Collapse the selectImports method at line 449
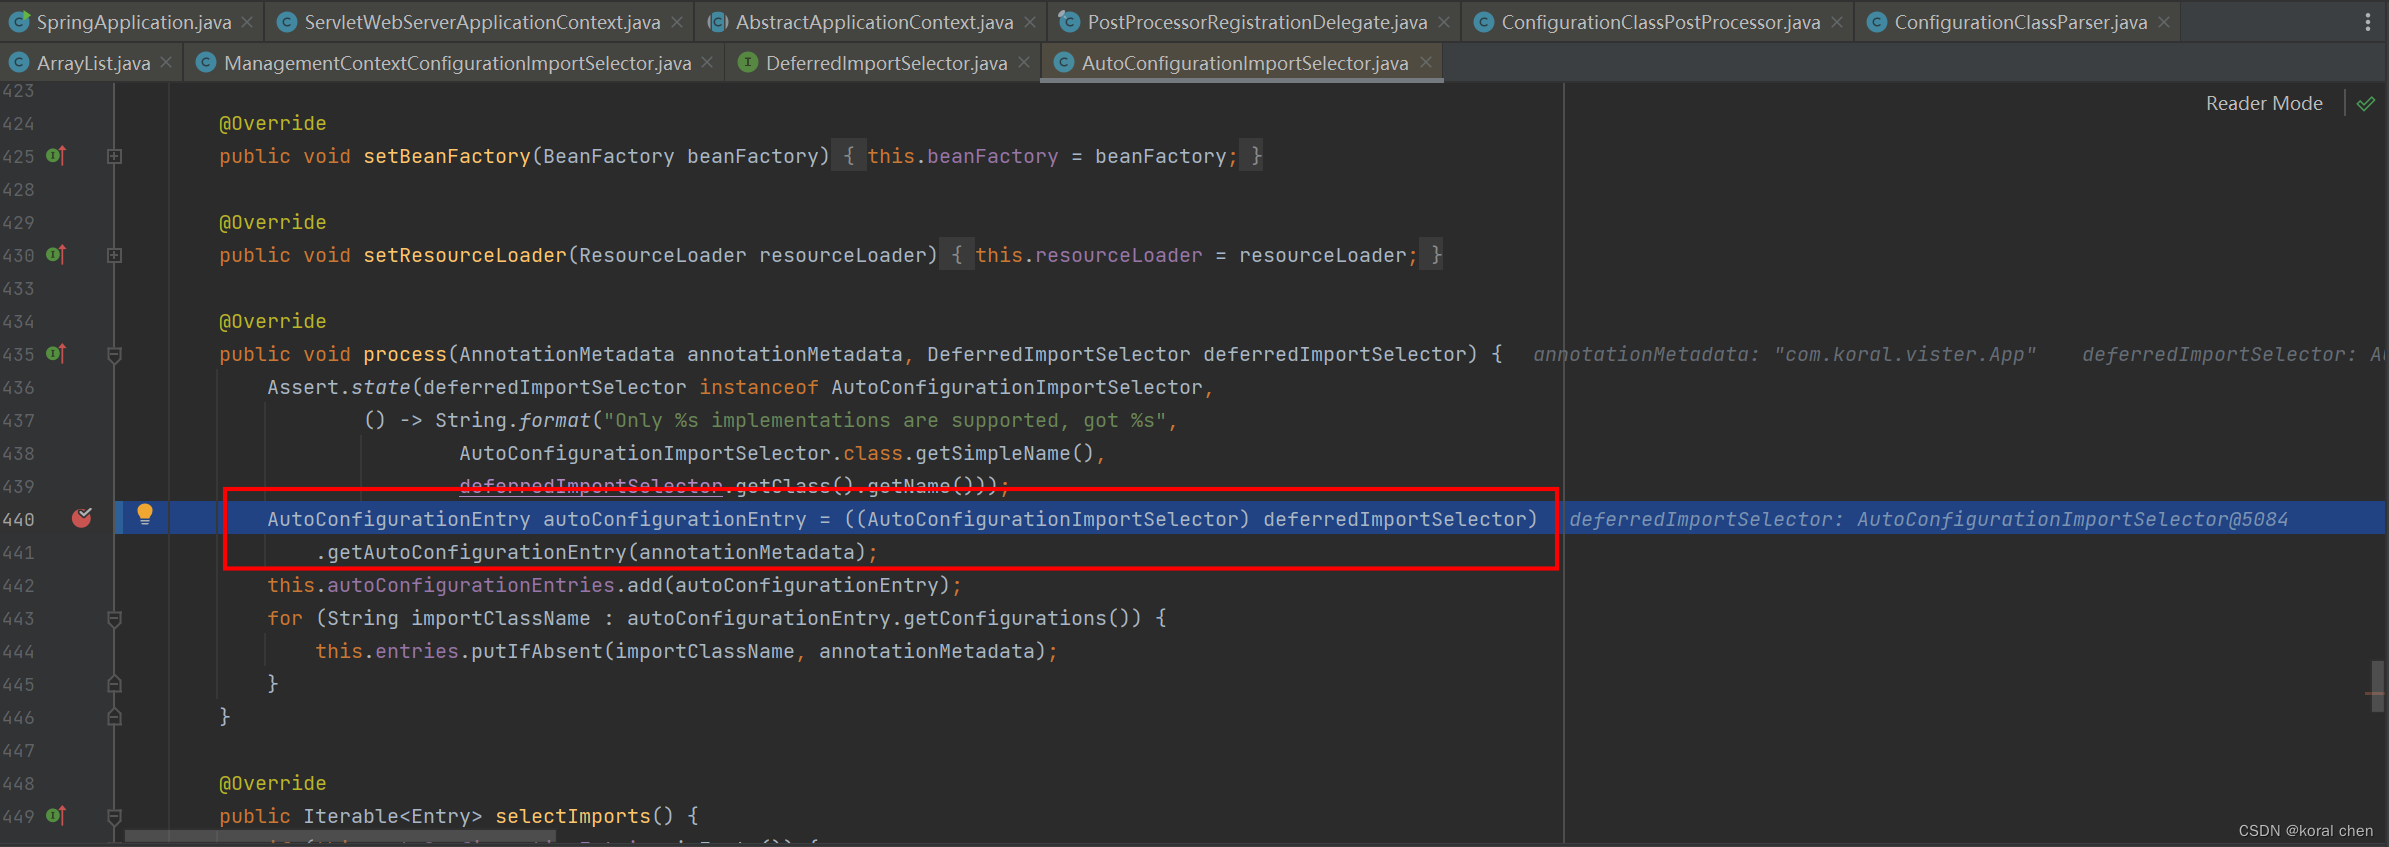Viewport: 2389px width, 847px height. coord(114,817)
